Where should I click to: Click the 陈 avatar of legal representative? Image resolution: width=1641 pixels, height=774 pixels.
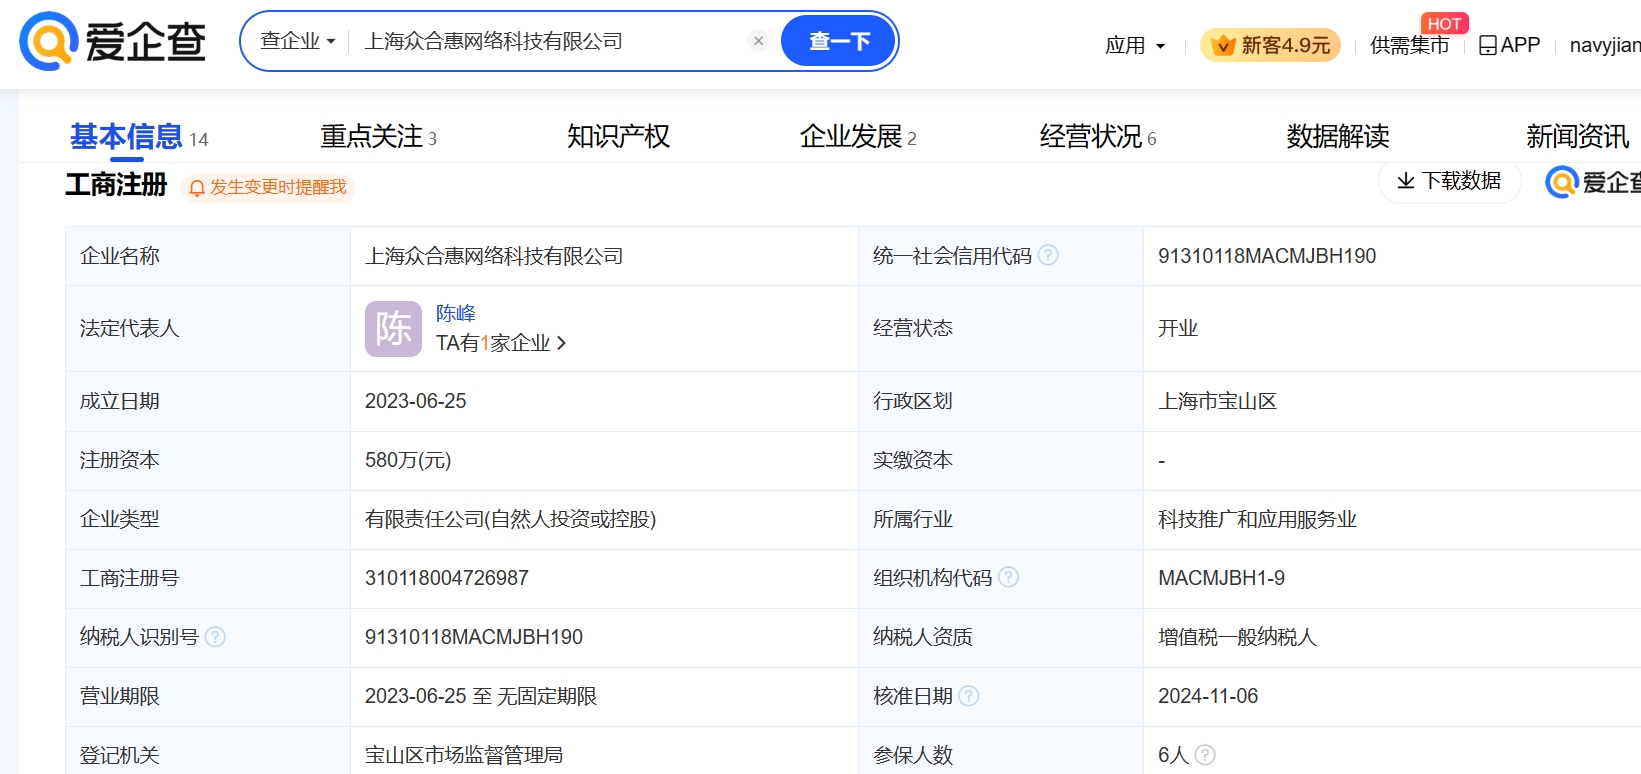(393, 328)
